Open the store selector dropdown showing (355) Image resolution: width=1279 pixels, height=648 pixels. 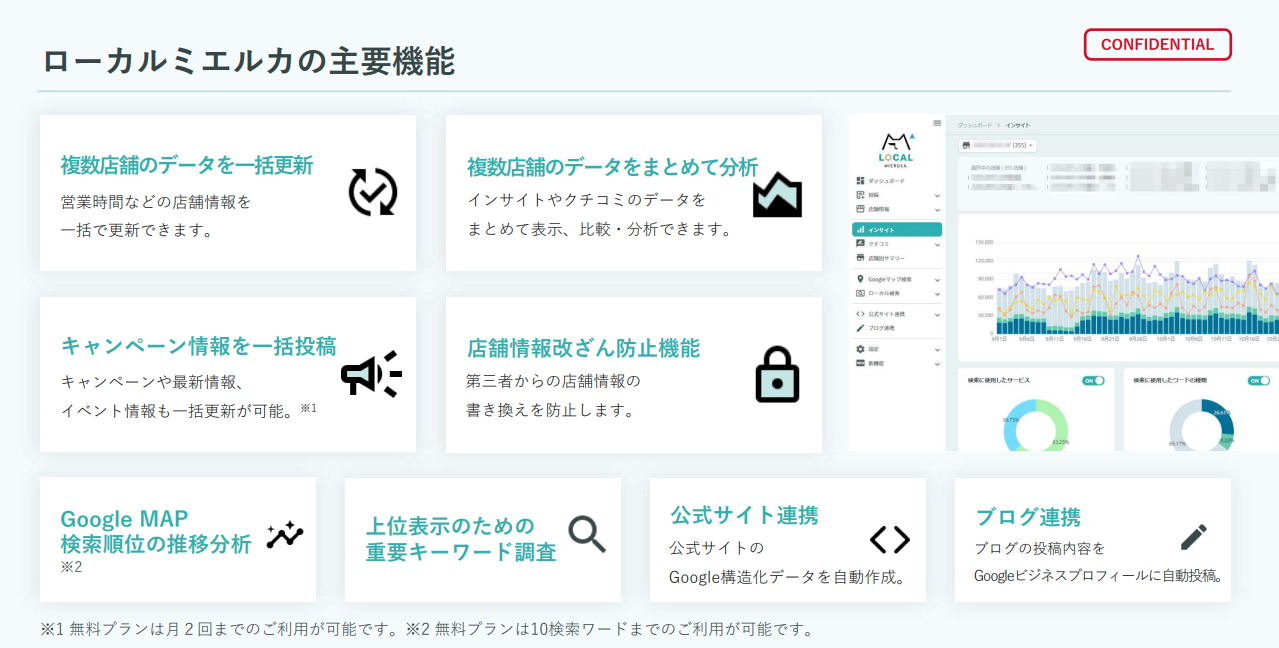tap(997, 145)
